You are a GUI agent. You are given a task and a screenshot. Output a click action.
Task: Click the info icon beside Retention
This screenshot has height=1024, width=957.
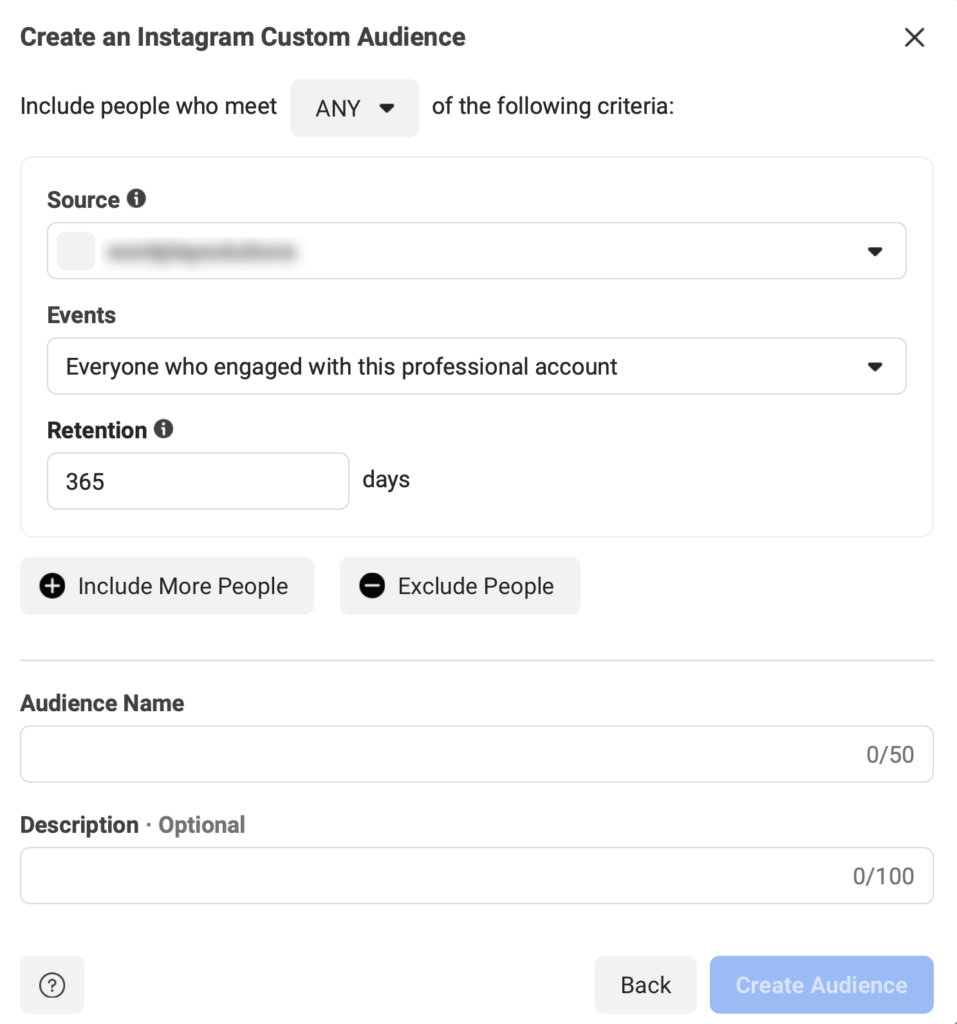click(164, 430)
